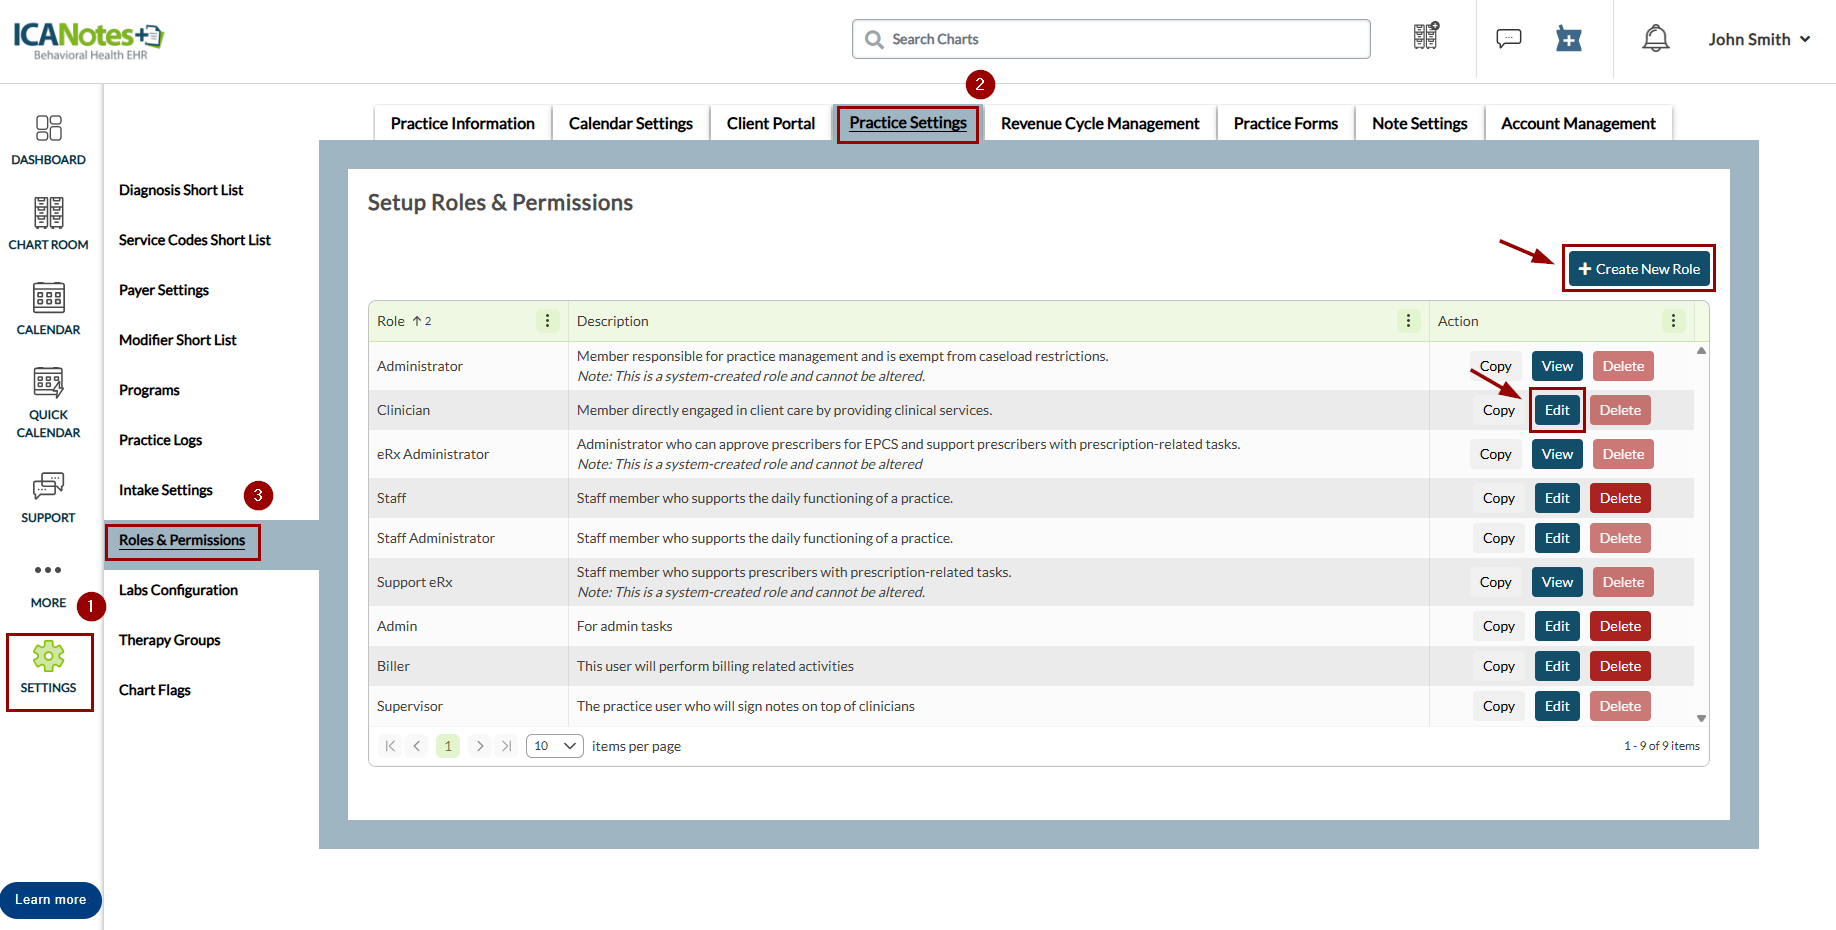Go to Payer Settings
The image size is (1836, 930).
pos(164,290)
